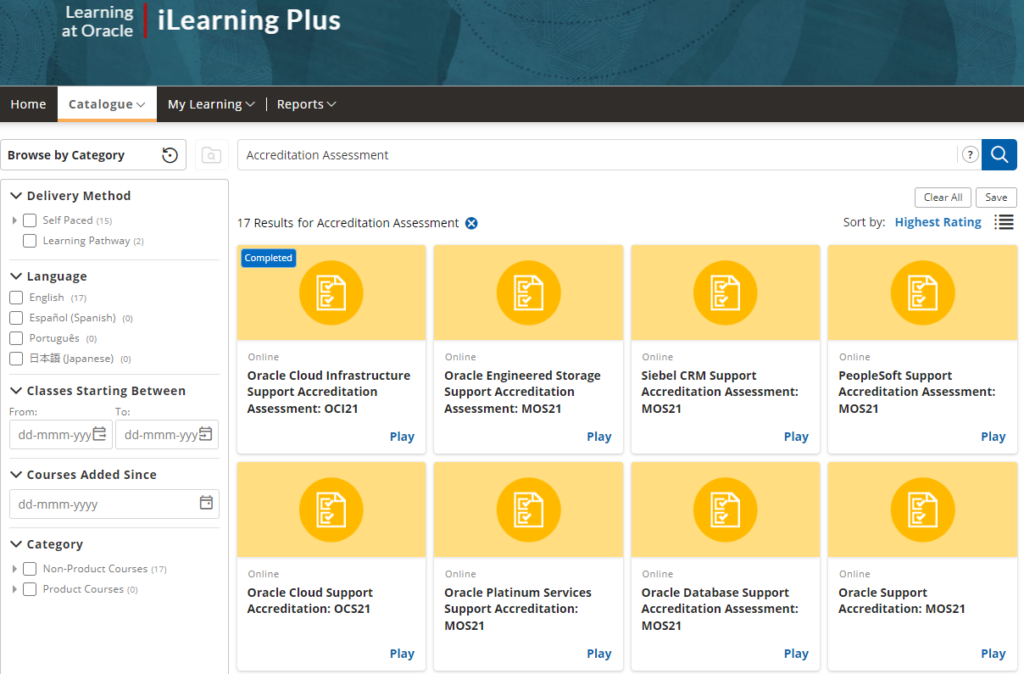Click the Oracle Cloud Infrastructure Support course icon
The width and height of the screenshot is (1024, 674).
pyautogui.click(x=331, y=293)
